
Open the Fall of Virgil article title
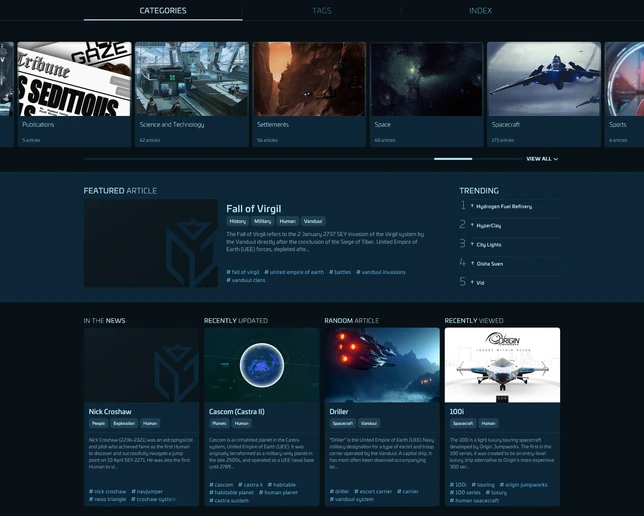253,208
